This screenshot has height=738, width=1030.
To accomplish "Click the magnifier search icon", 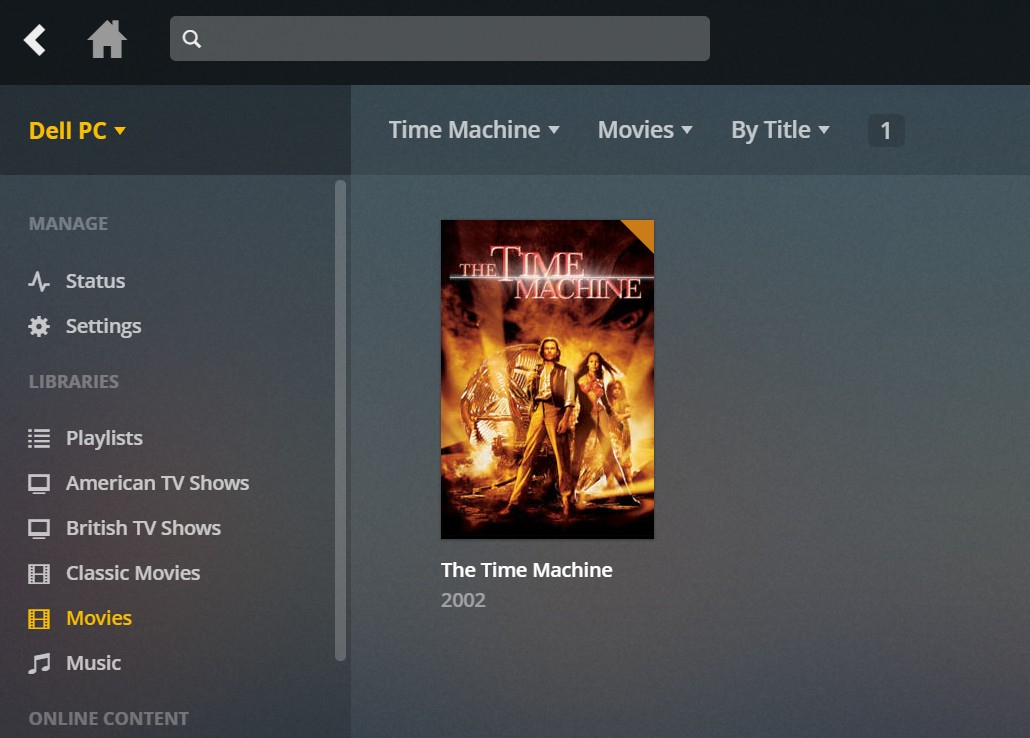I will click(x=191, y=39).
